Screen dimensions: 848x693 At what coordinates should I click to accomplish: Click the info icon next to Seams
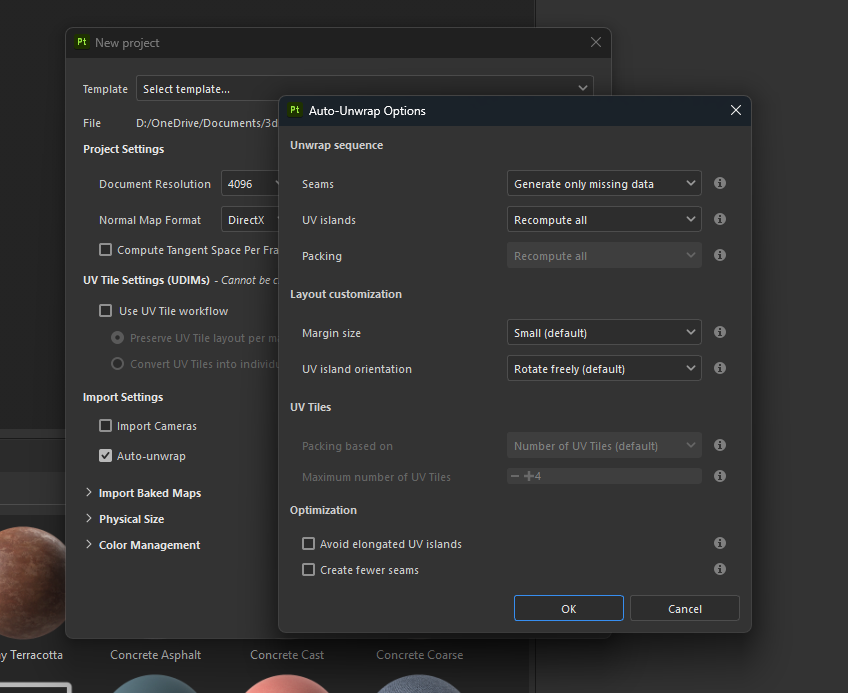point(719,184)
